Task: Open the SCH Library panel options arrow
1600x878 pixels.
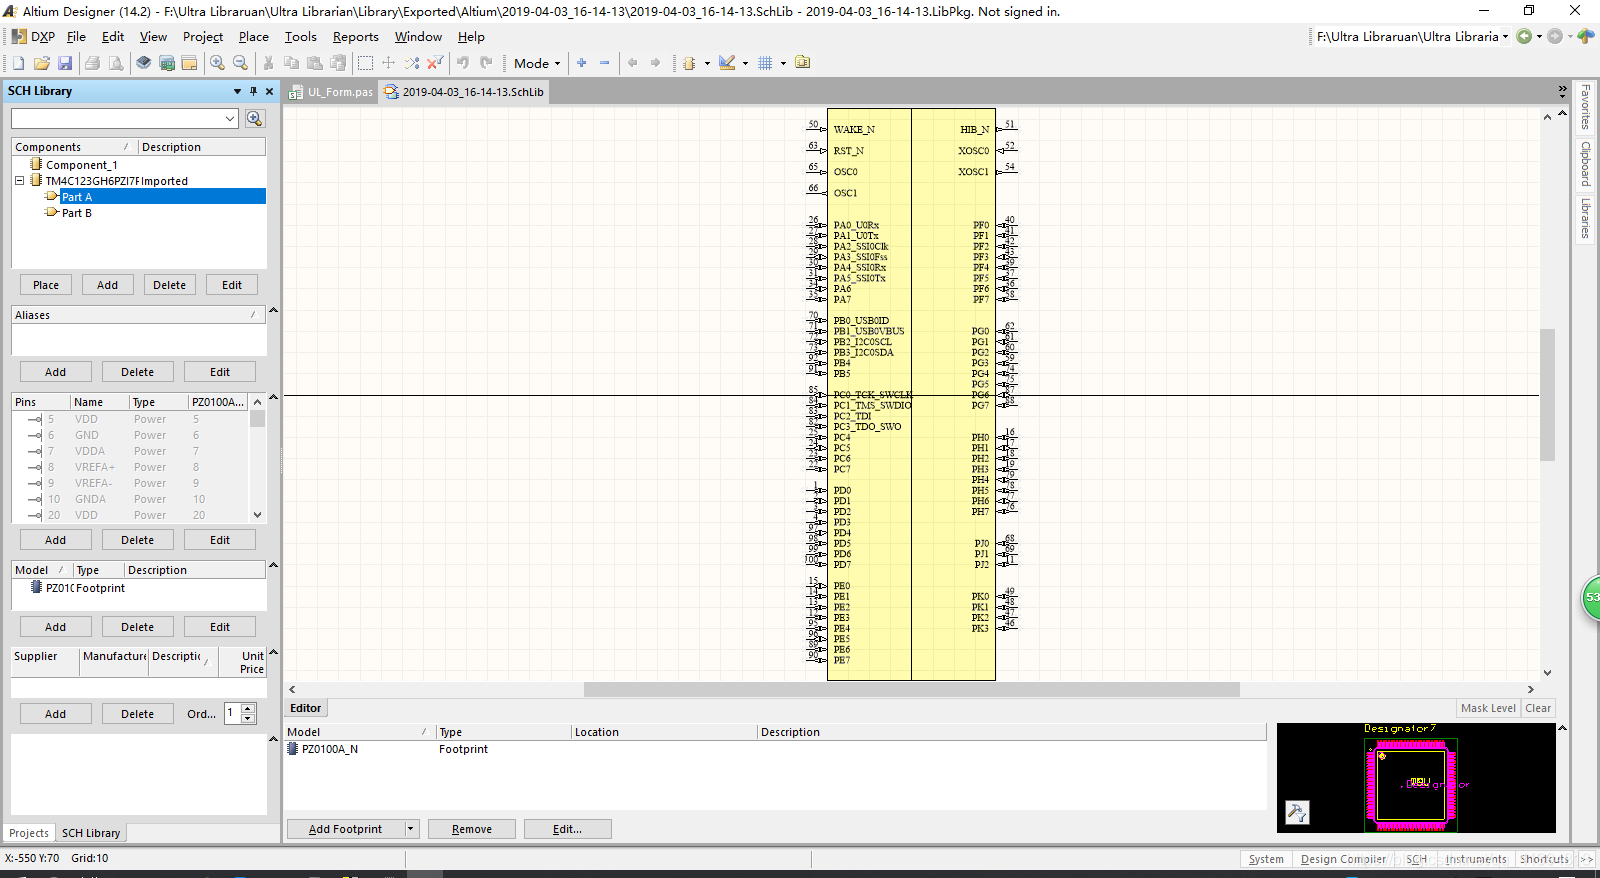Action: coord(237,91)
